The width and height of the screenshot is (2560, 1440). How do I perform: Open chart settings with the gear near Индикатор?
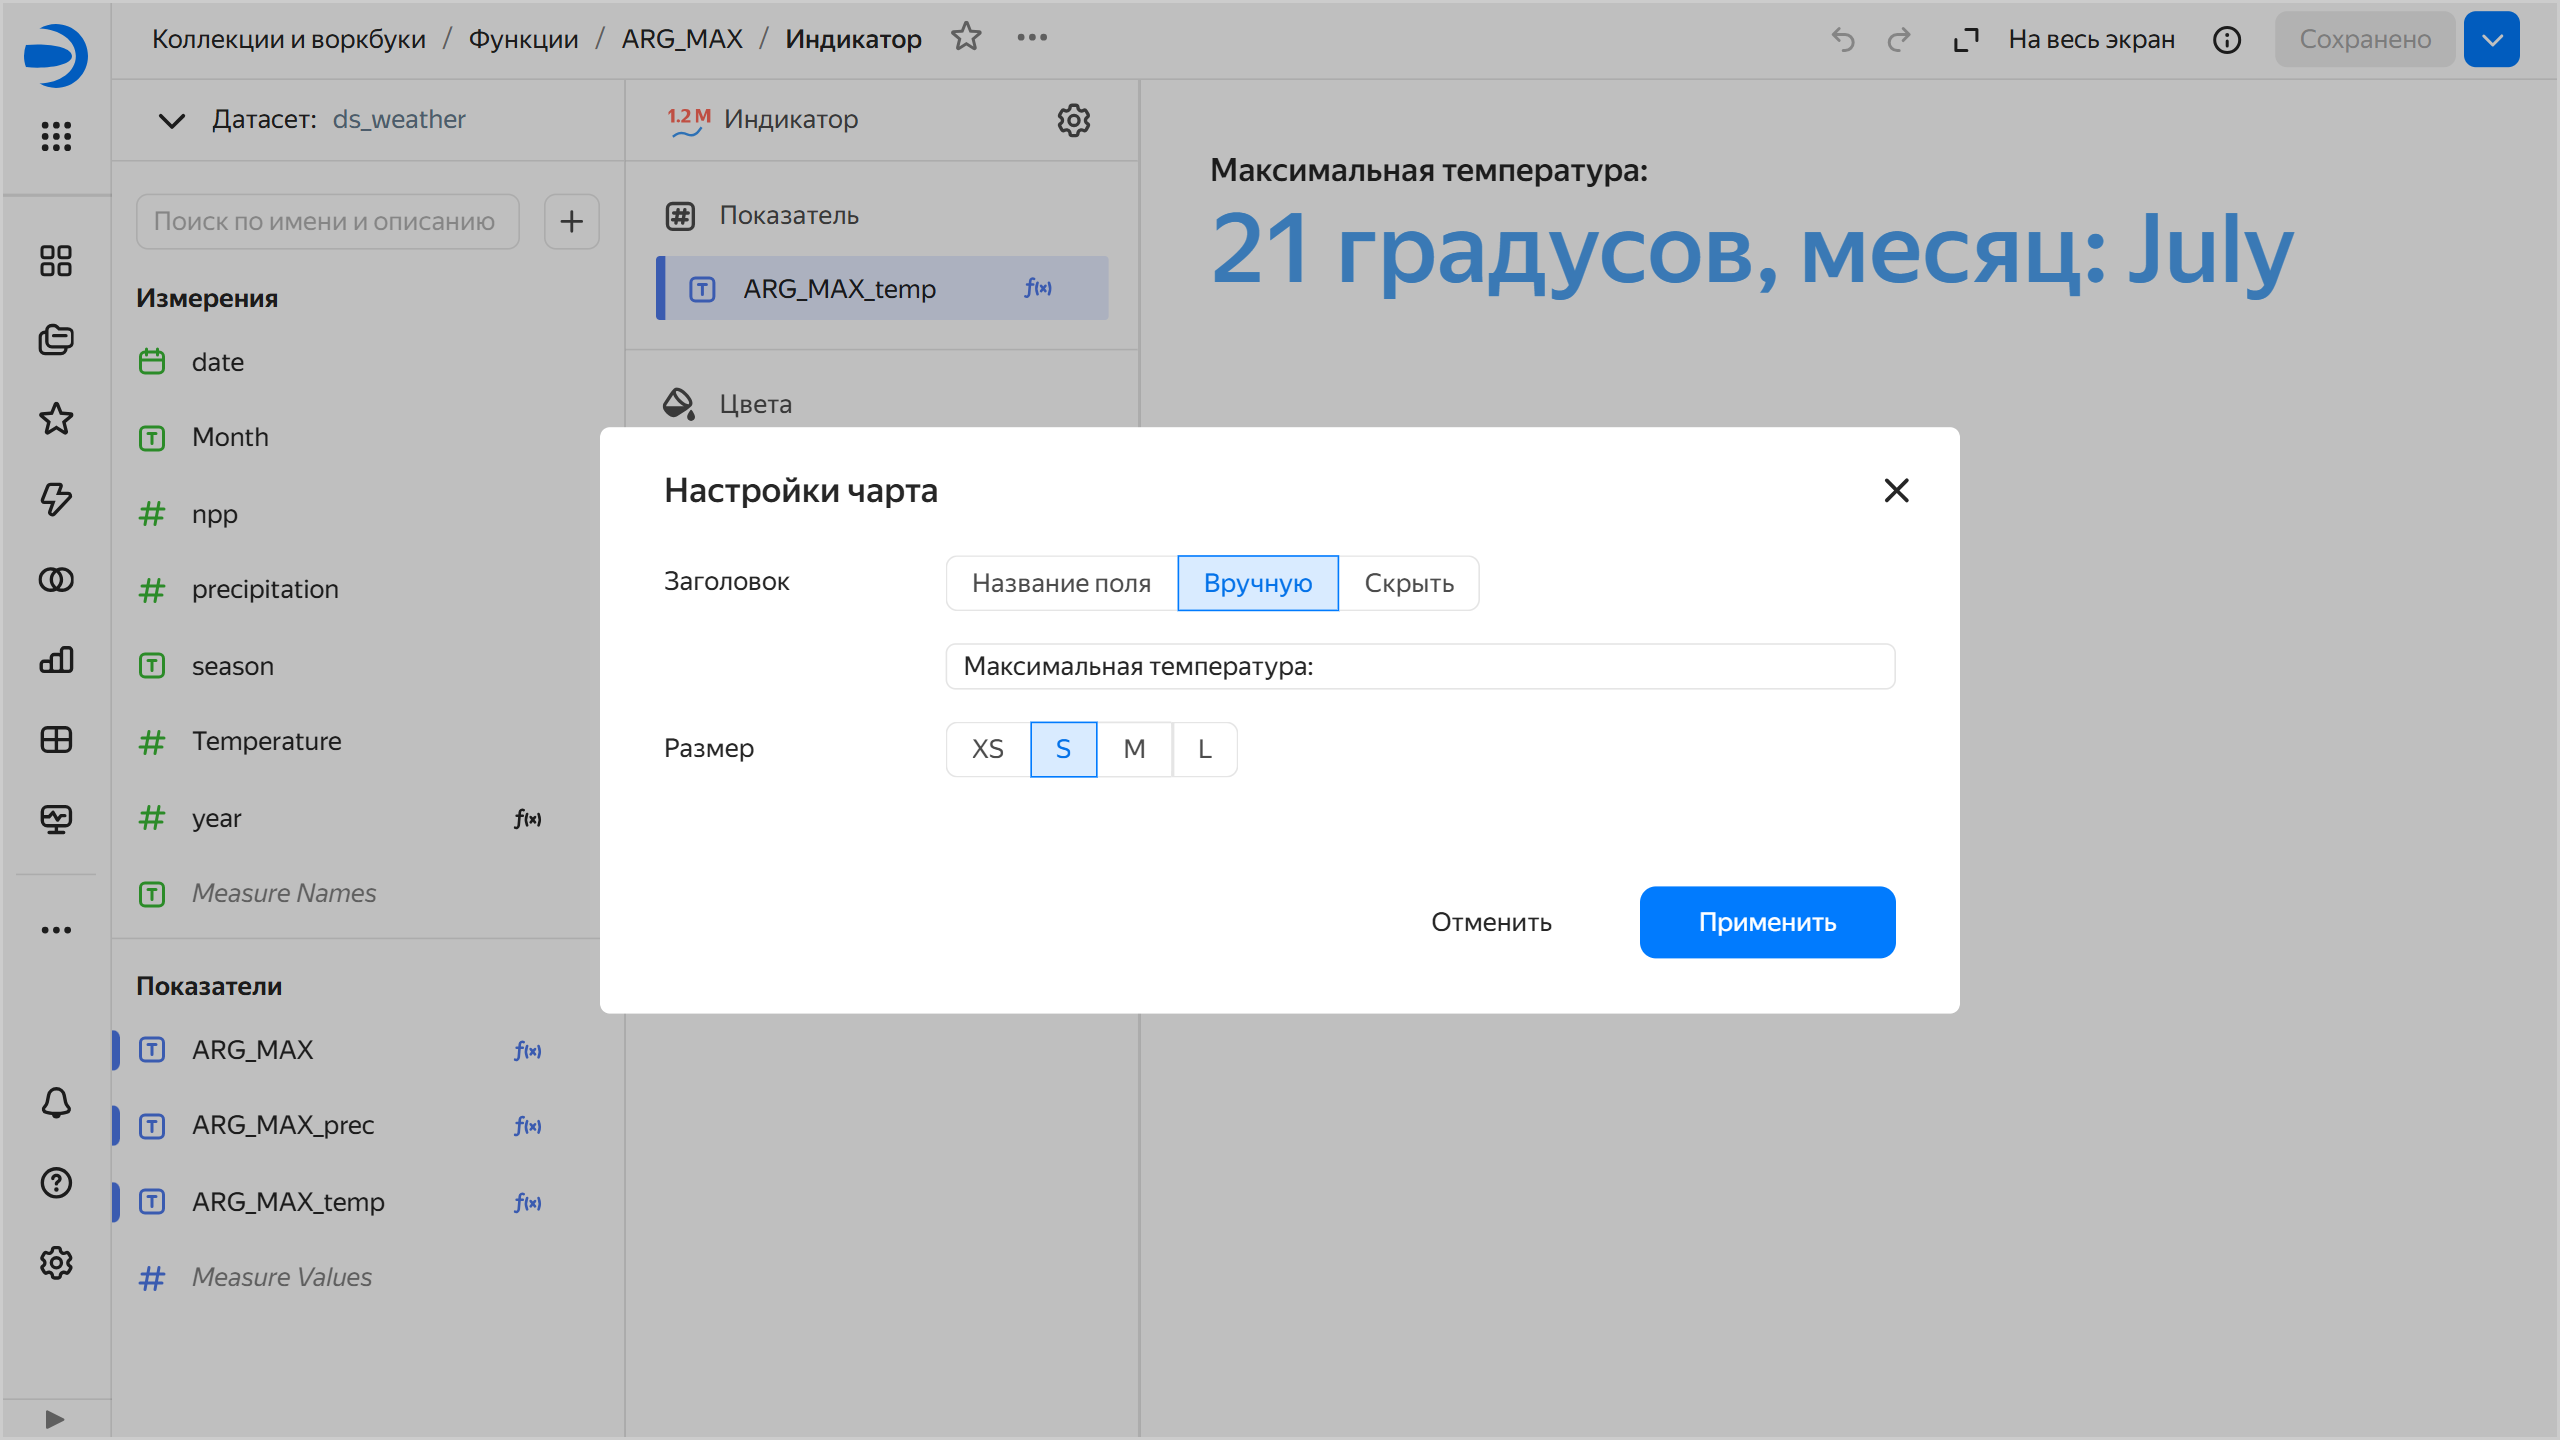(1074, 121)
